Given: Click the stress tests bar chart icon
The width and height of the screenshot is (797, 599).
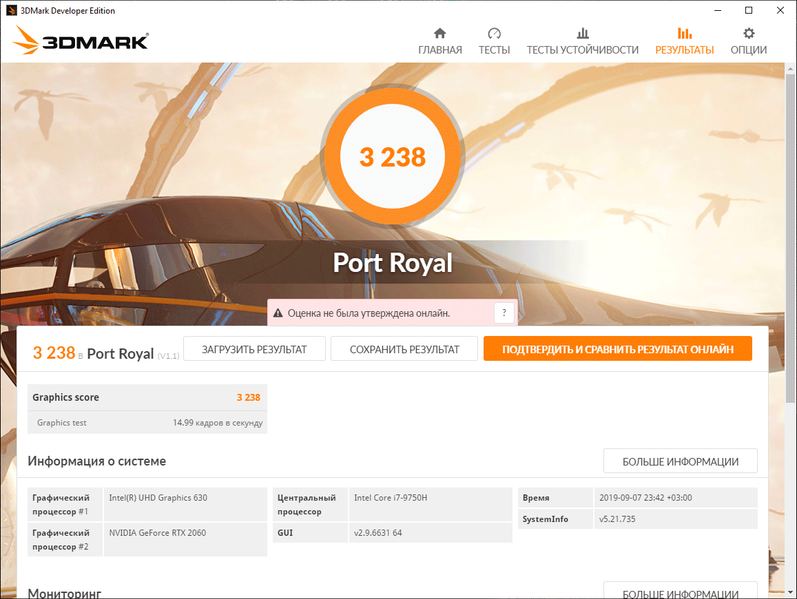Looking at the screenshot, I should (x=582, y=33).
